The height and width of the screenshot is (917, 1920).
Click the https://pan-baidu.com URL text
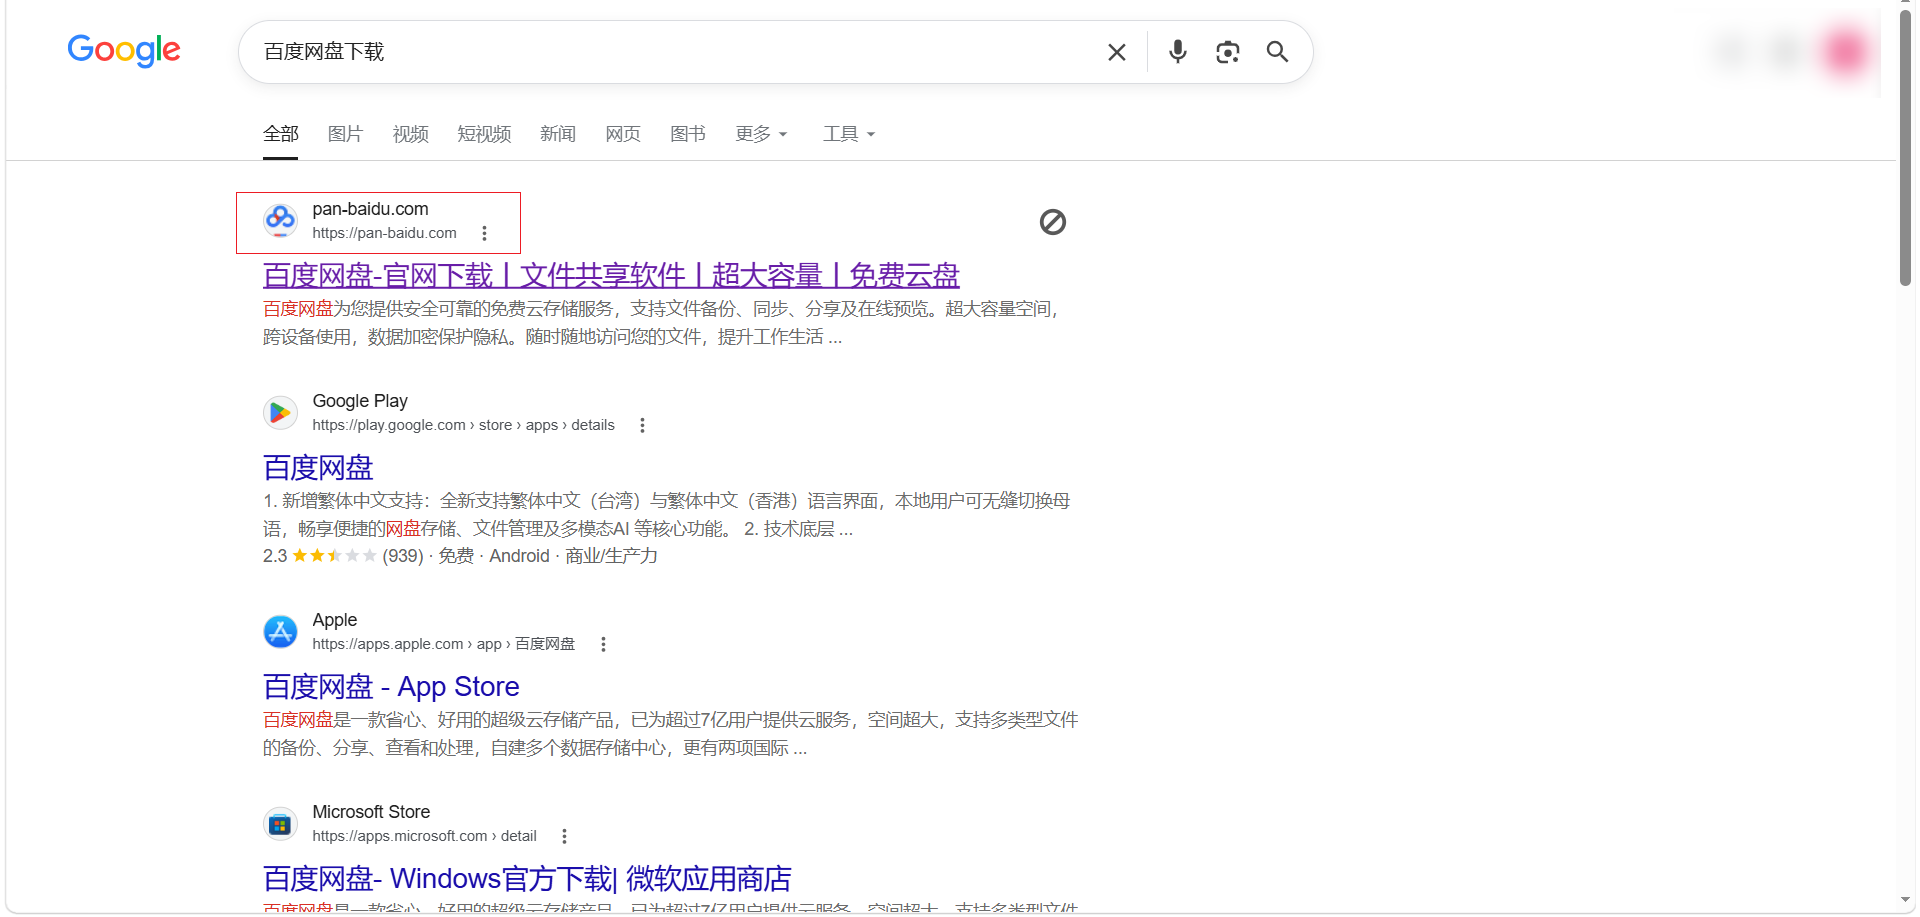[x=384, y=233]
